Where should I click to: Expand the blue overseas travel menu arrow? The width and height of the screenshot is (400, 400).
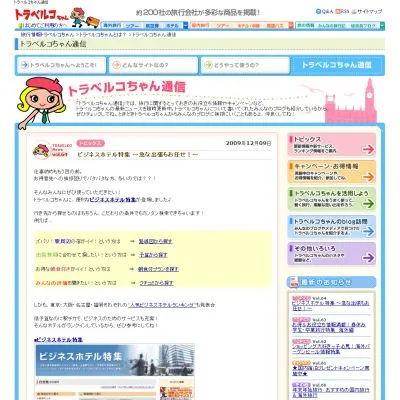click(186, 26)
